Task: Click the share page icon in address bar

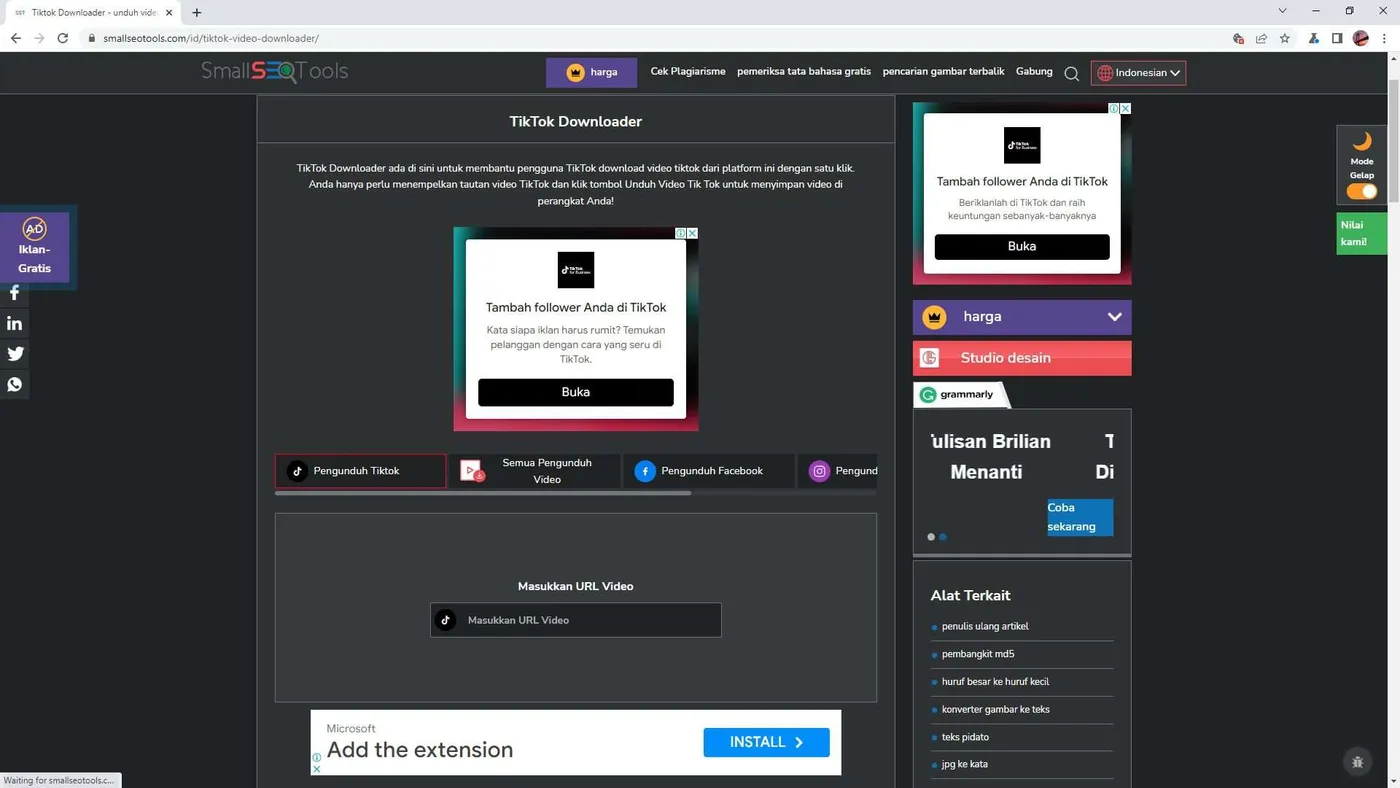Action: [1262, 38]
